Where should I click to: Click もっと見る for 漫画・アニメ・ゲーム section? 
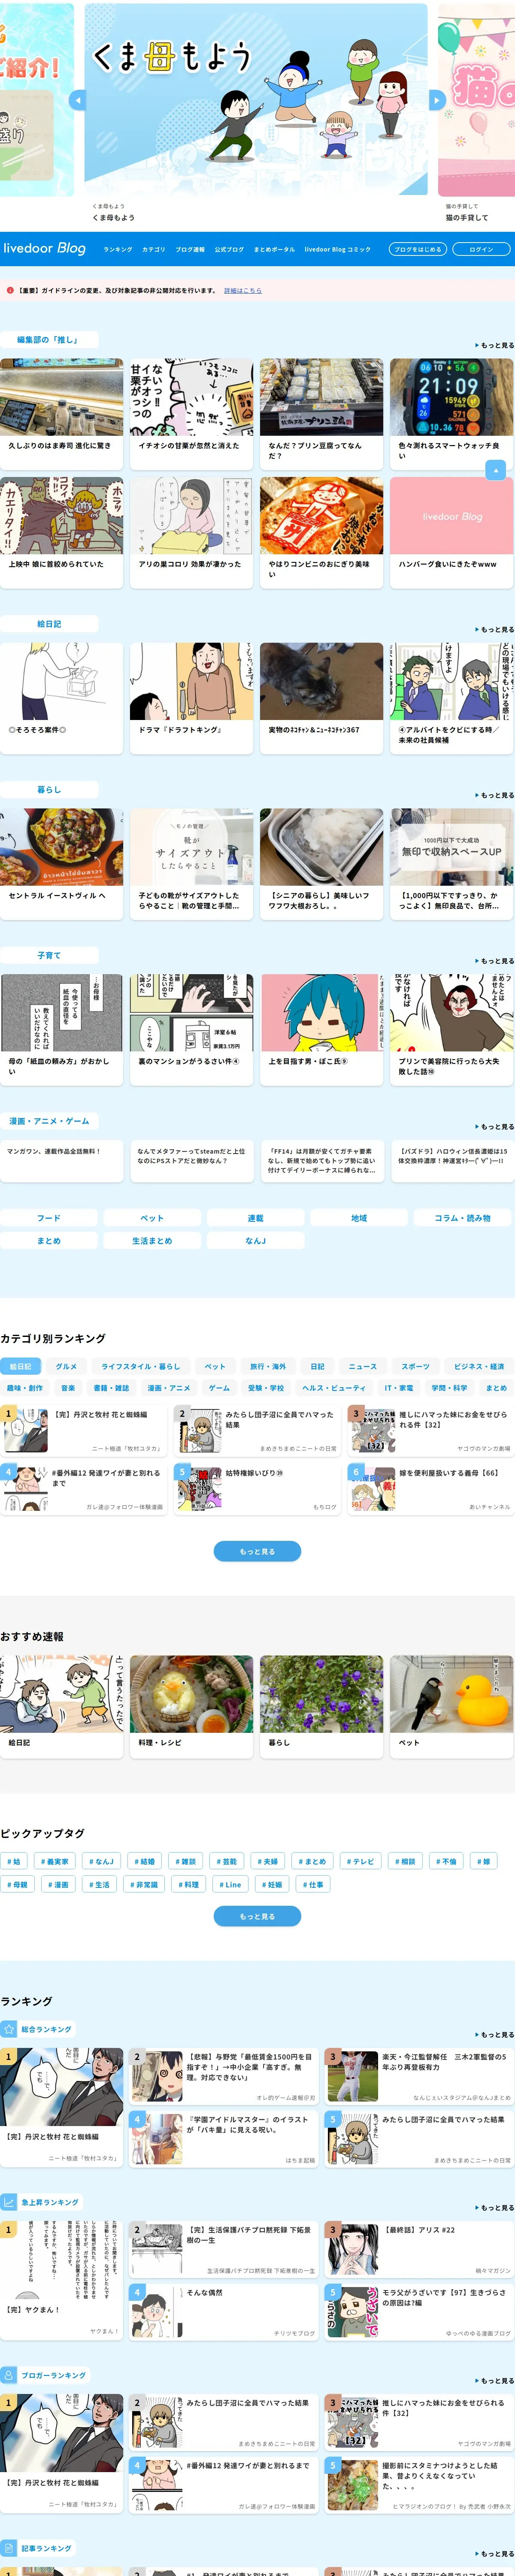click(494, 1127)
